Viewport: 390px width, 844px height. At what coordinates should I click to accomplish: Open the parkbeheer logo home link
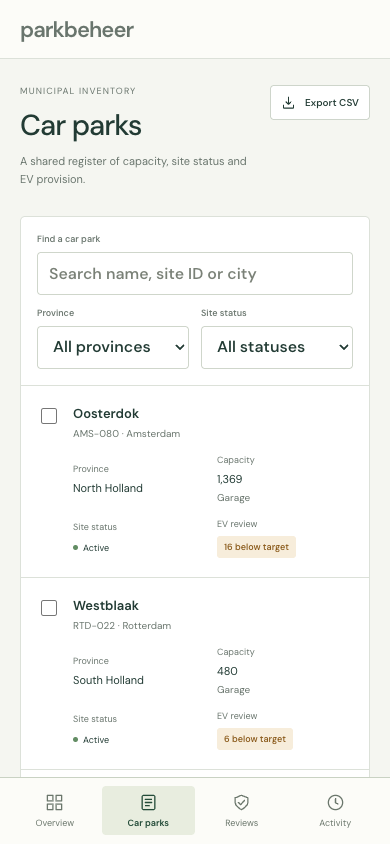click(77, 30)
